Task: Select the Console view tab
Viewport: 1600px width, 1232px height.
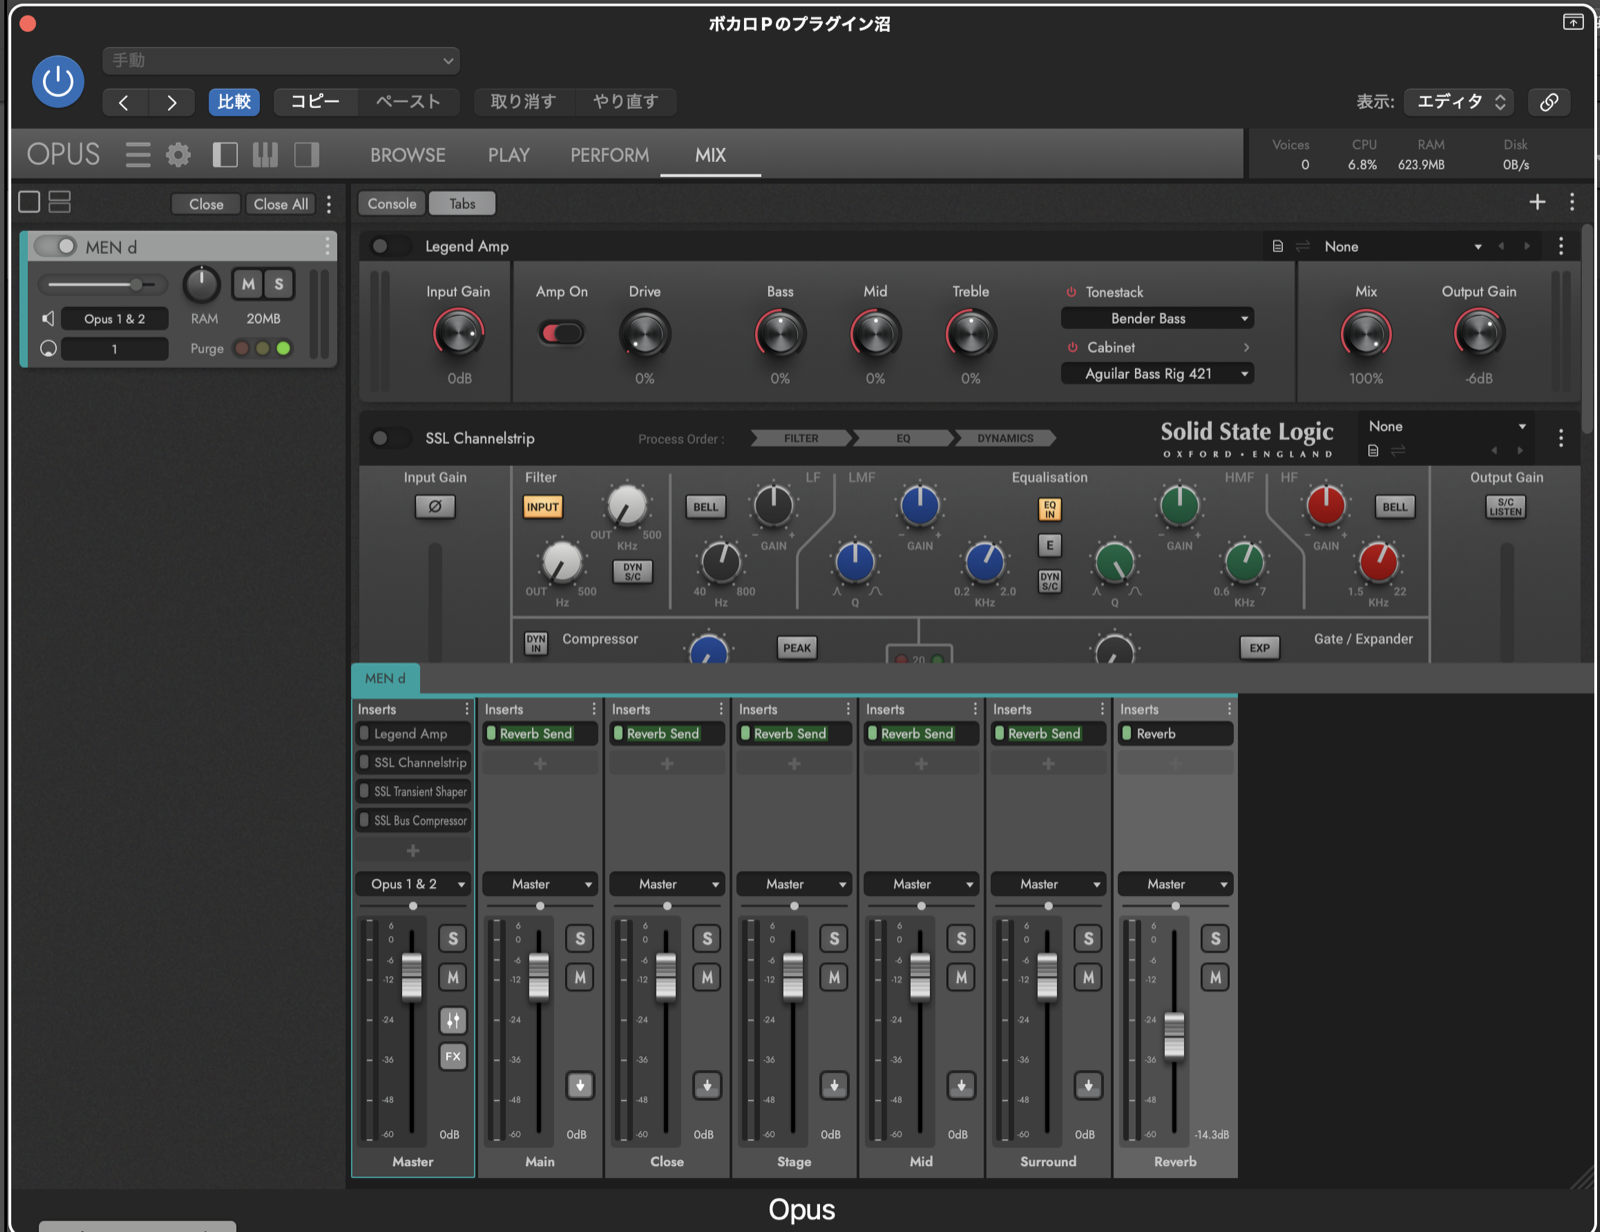Action: click(392, 203)
